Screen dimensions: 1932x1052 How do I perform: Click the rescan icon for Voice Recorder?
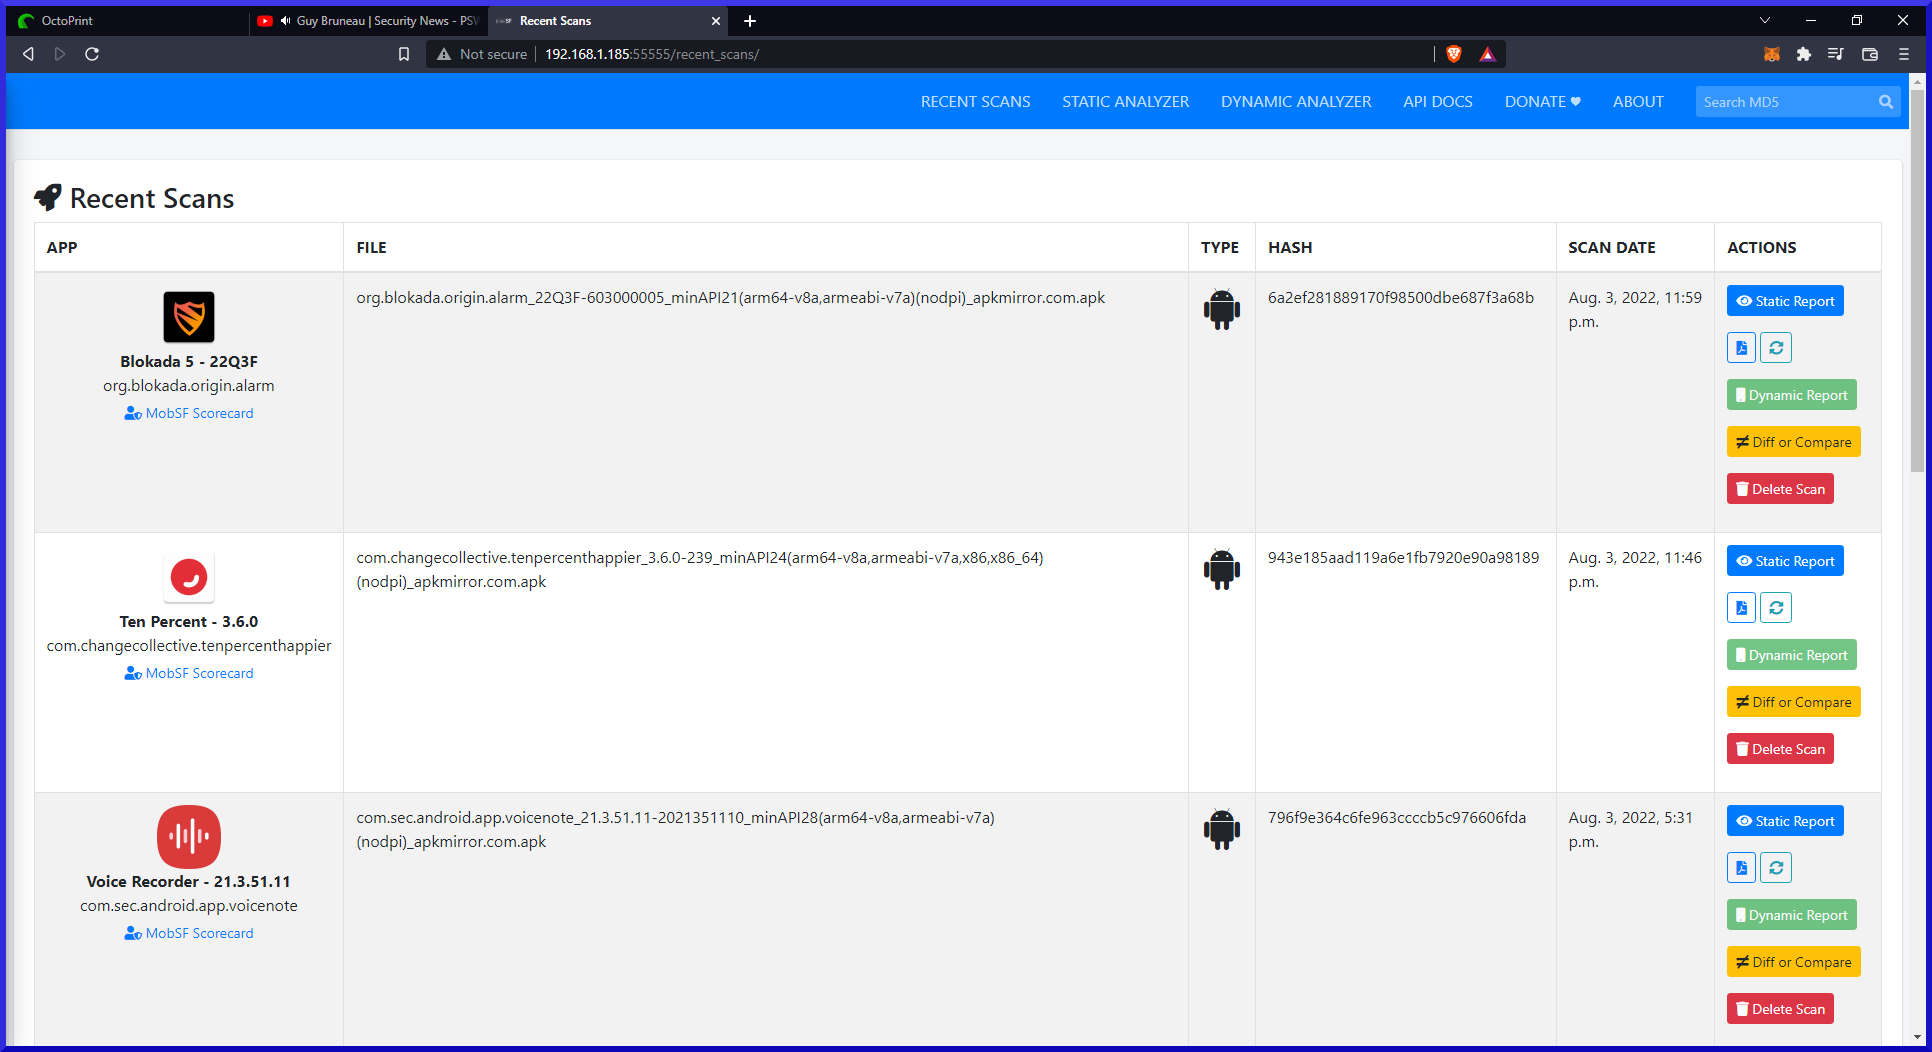(1776, 868)
